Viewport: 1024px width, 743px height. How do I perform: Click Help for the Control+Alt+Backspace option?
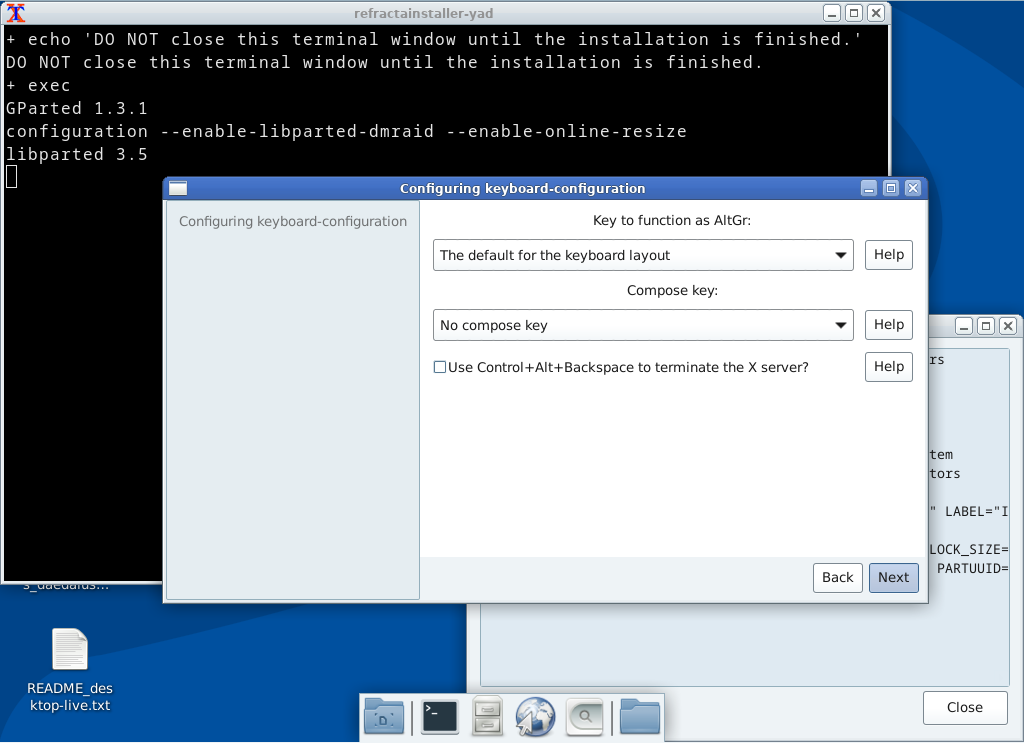click(x=888, y=367)
